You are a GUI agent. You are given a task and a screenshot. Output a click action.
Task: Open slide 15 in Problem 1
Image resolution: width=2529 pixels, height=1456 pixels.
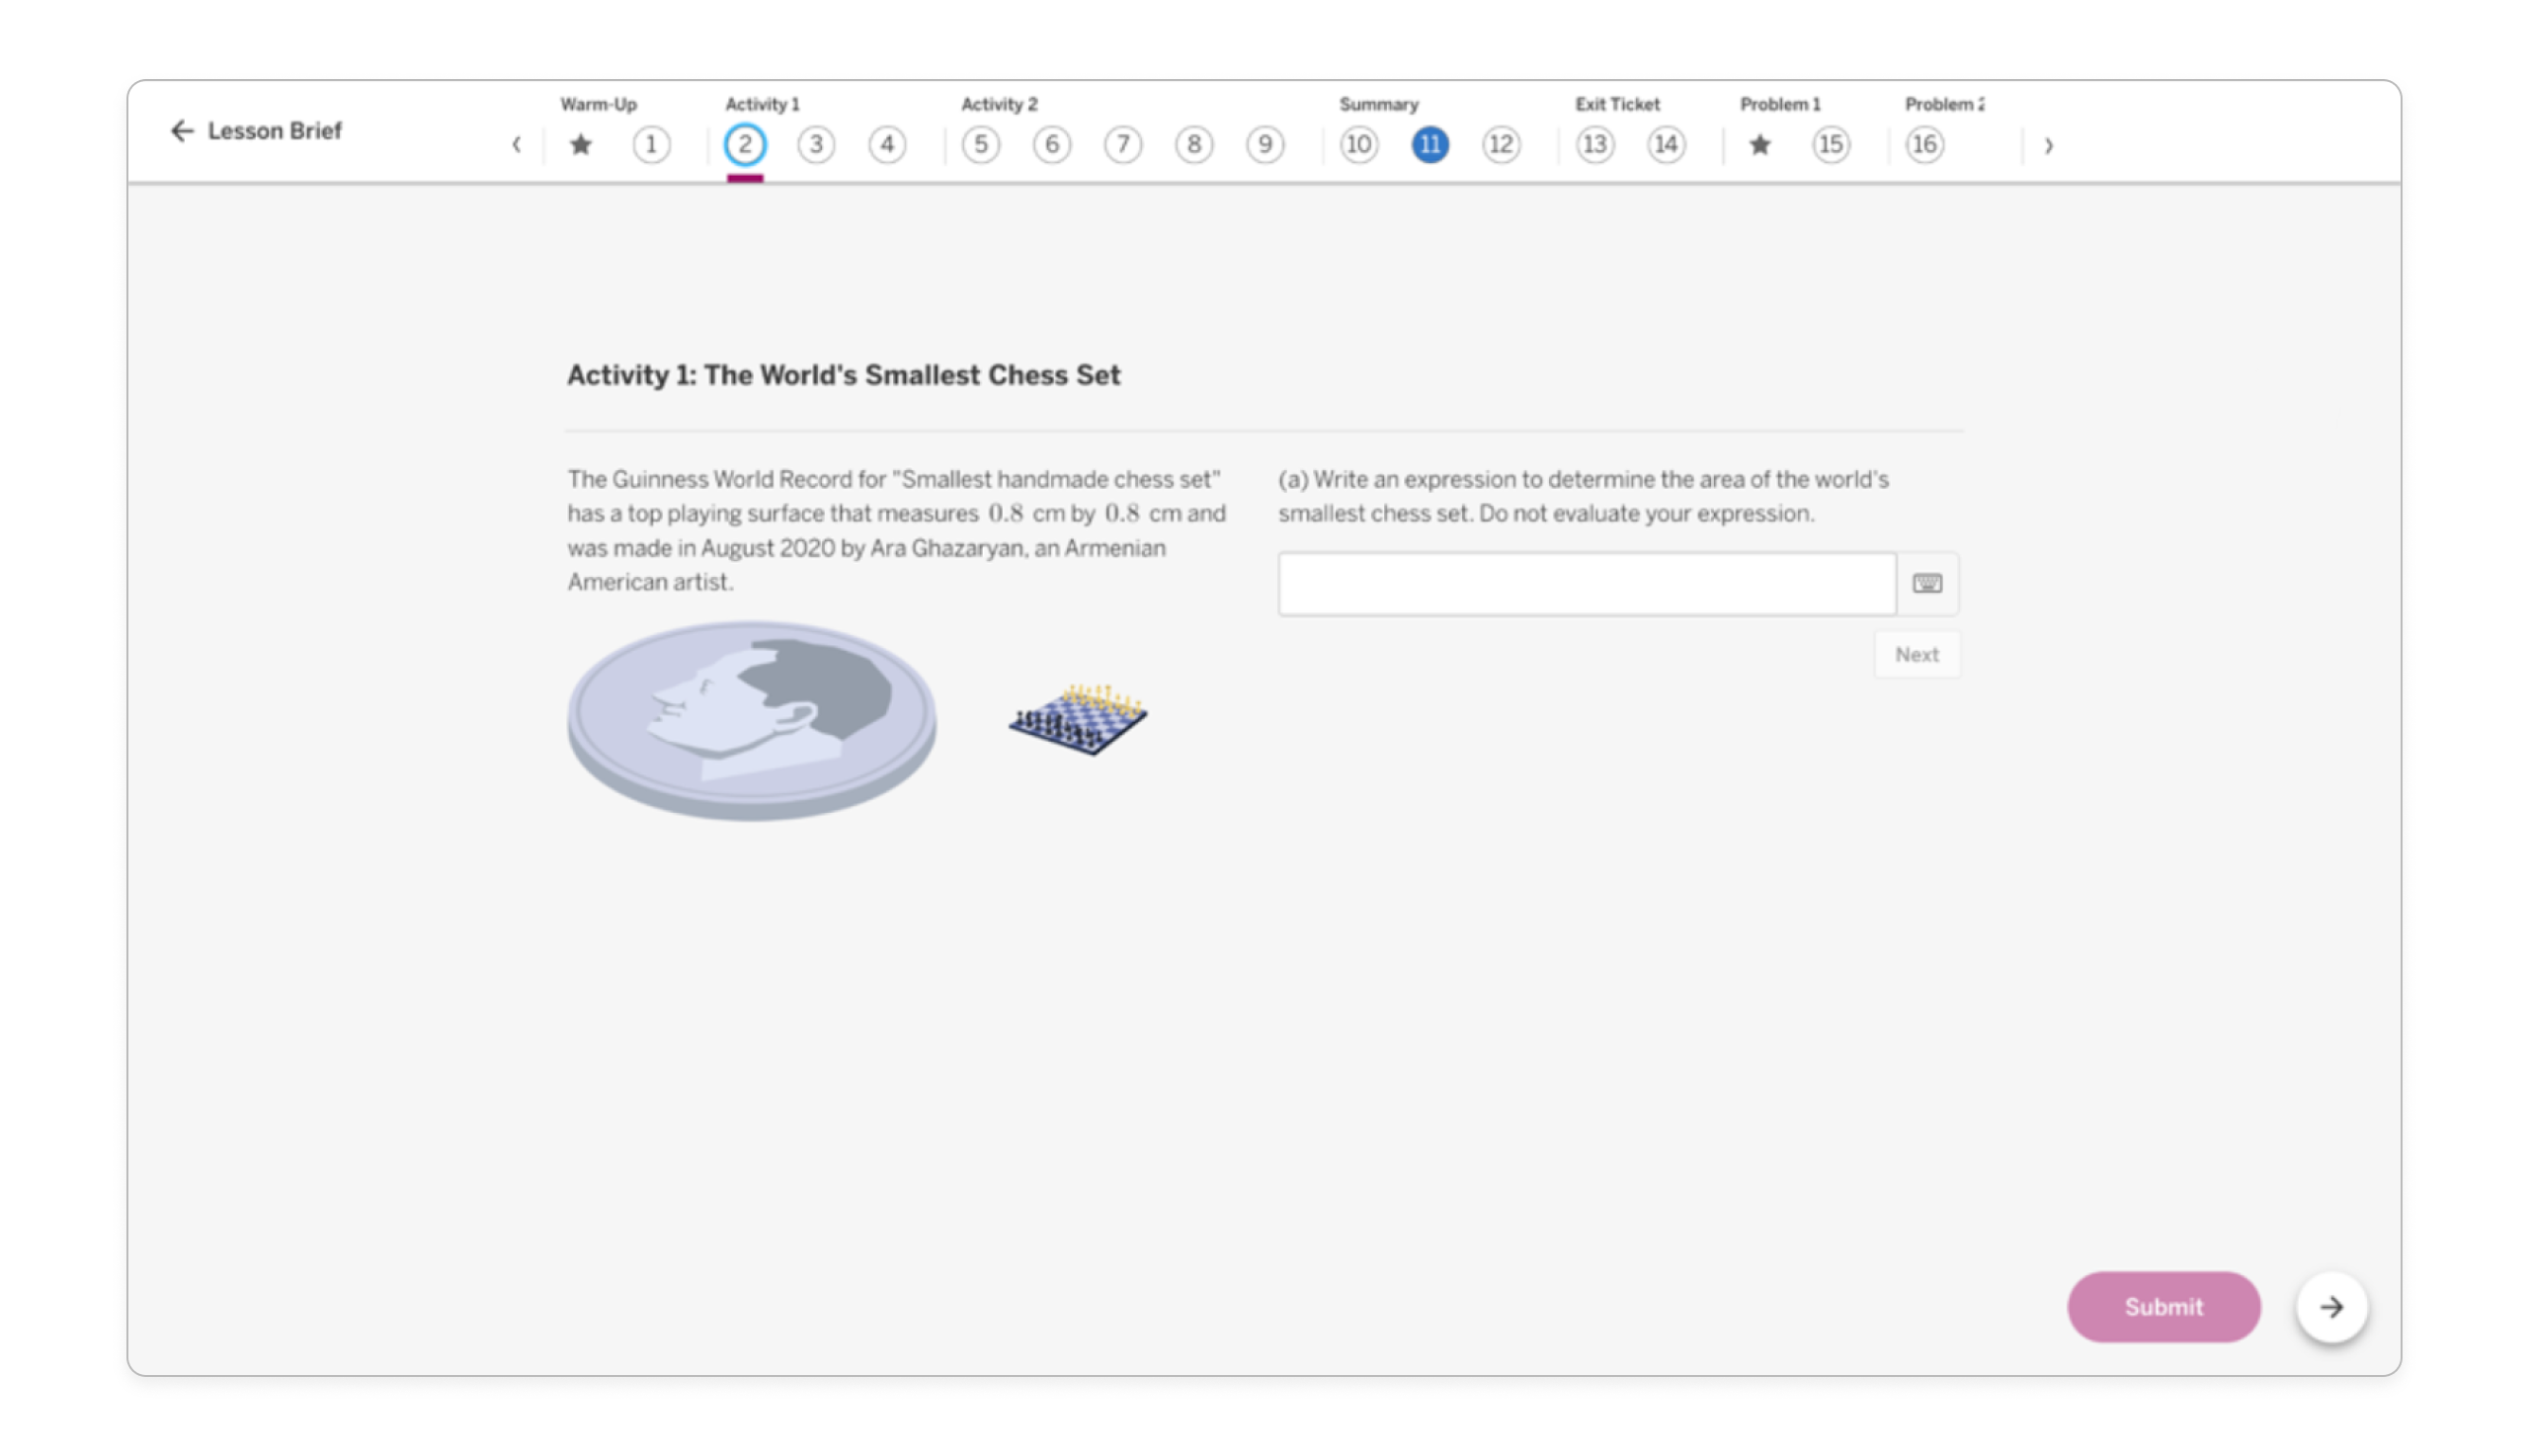click(1831, 145)
